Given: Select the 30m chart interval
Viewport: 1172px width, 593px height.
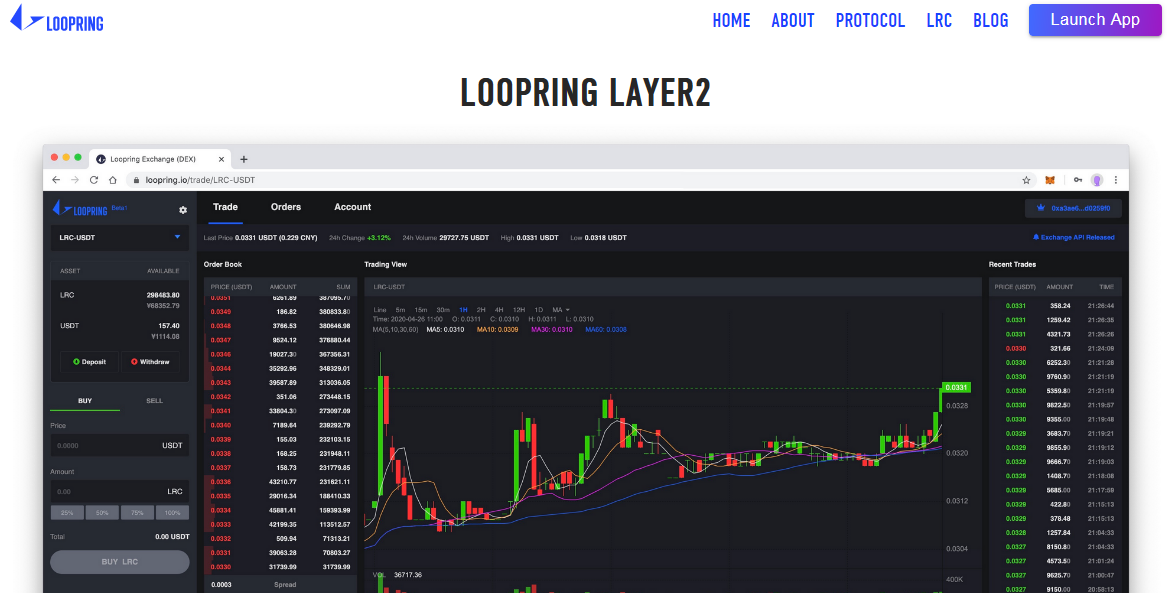Looking at the screenshot, I should click(442, 310).
